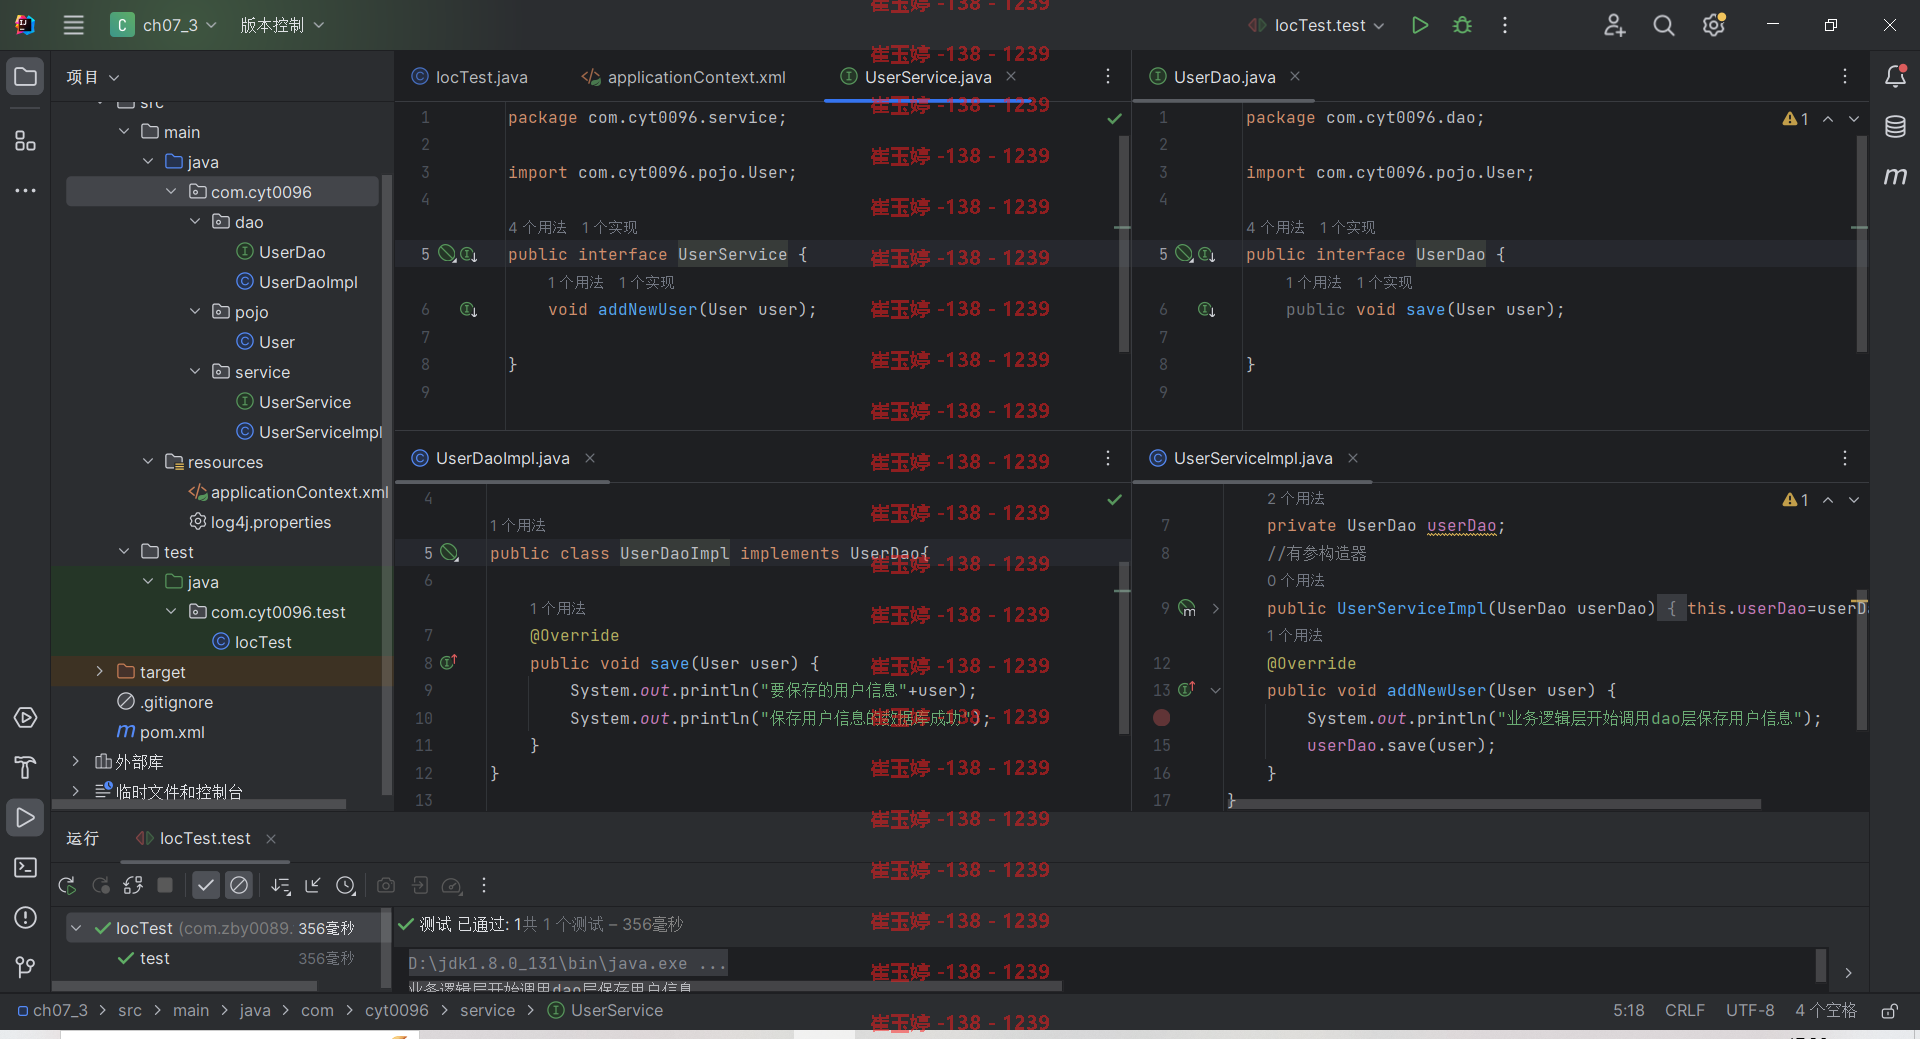Open the 版本控制 dropdown
Viewport: 1920px width, 1039px height.
(282, 25)
